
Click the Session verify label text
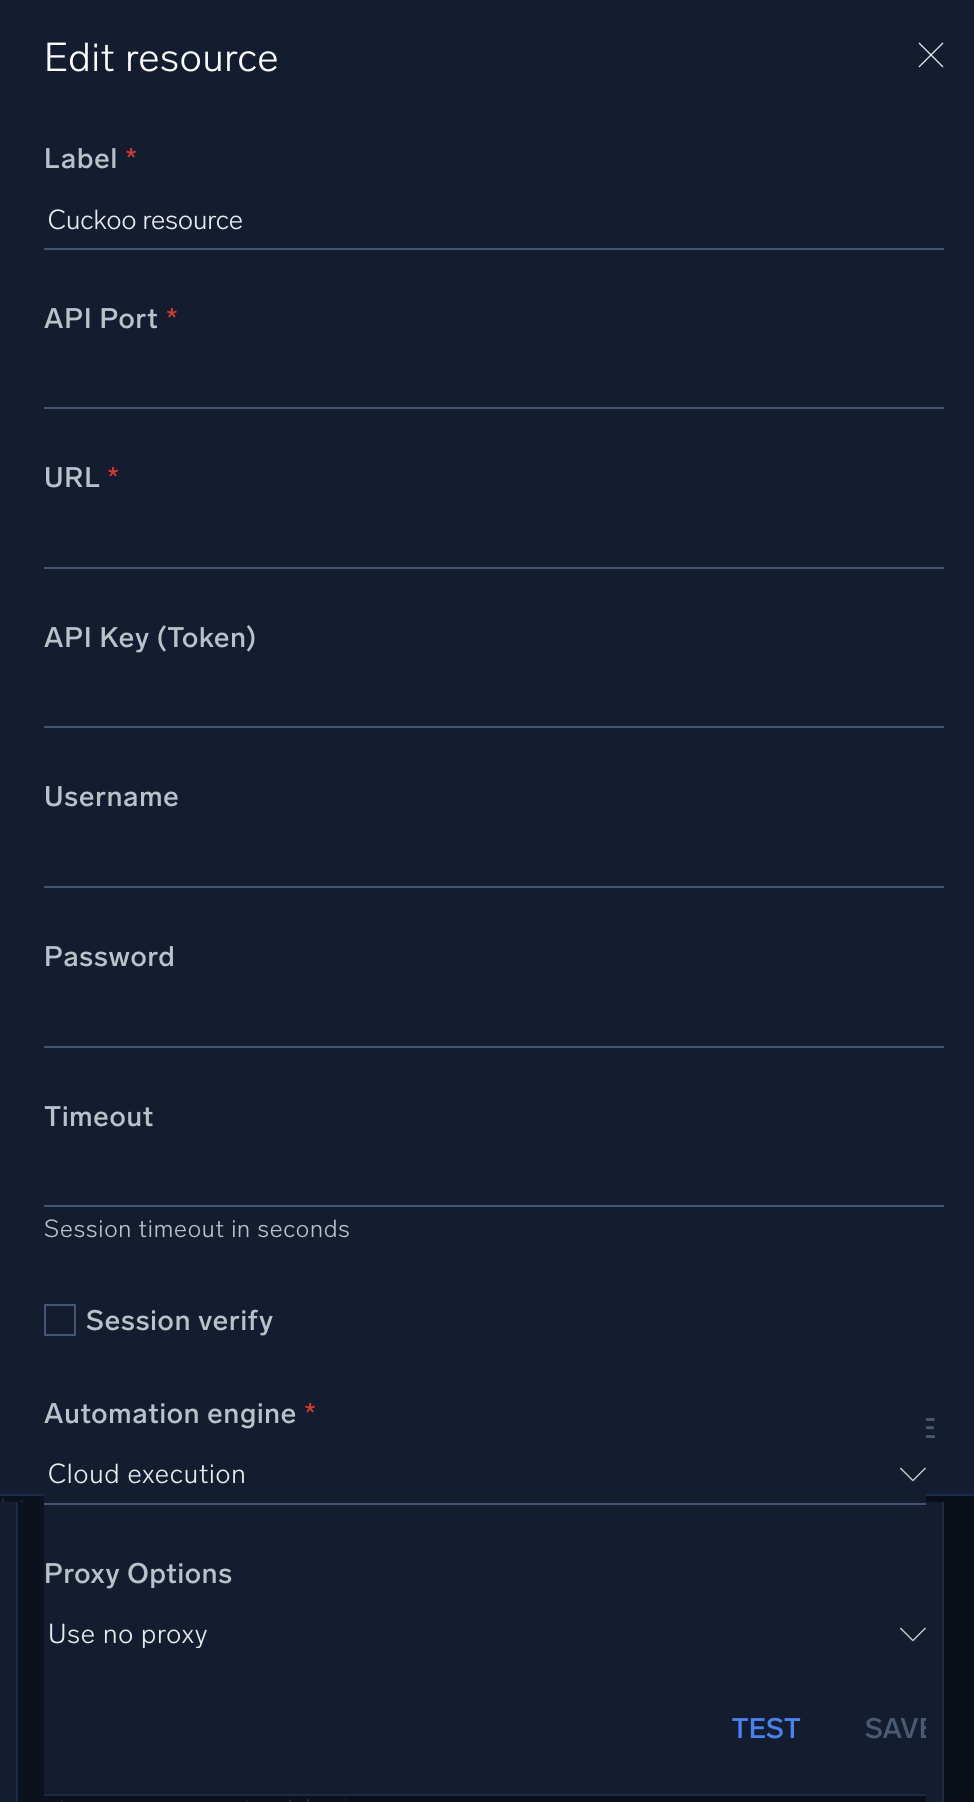point(180,1321)
